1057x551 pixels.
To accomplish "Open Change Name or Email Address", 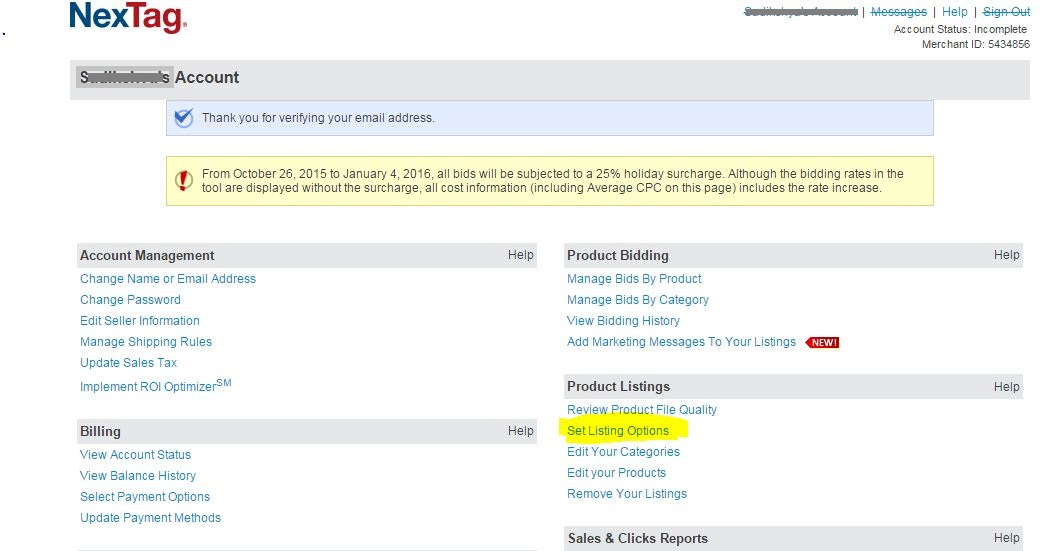I will [168, 279].
